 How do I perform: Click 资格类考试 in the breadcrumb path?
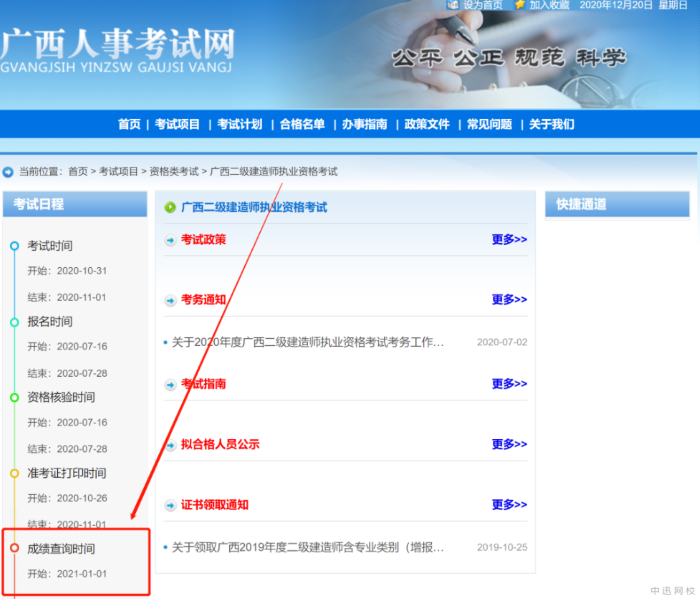click(174, 172)
